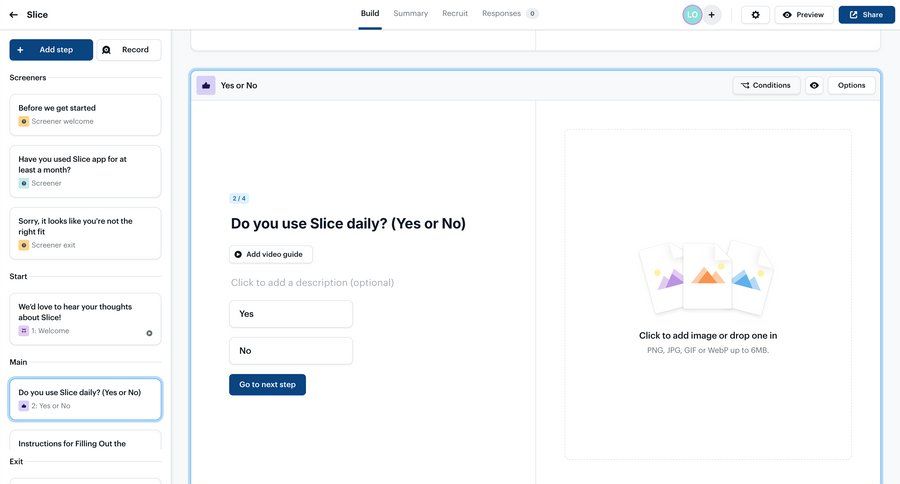
Task: Open settings gear in the top bar
Action: pos(755,15)
